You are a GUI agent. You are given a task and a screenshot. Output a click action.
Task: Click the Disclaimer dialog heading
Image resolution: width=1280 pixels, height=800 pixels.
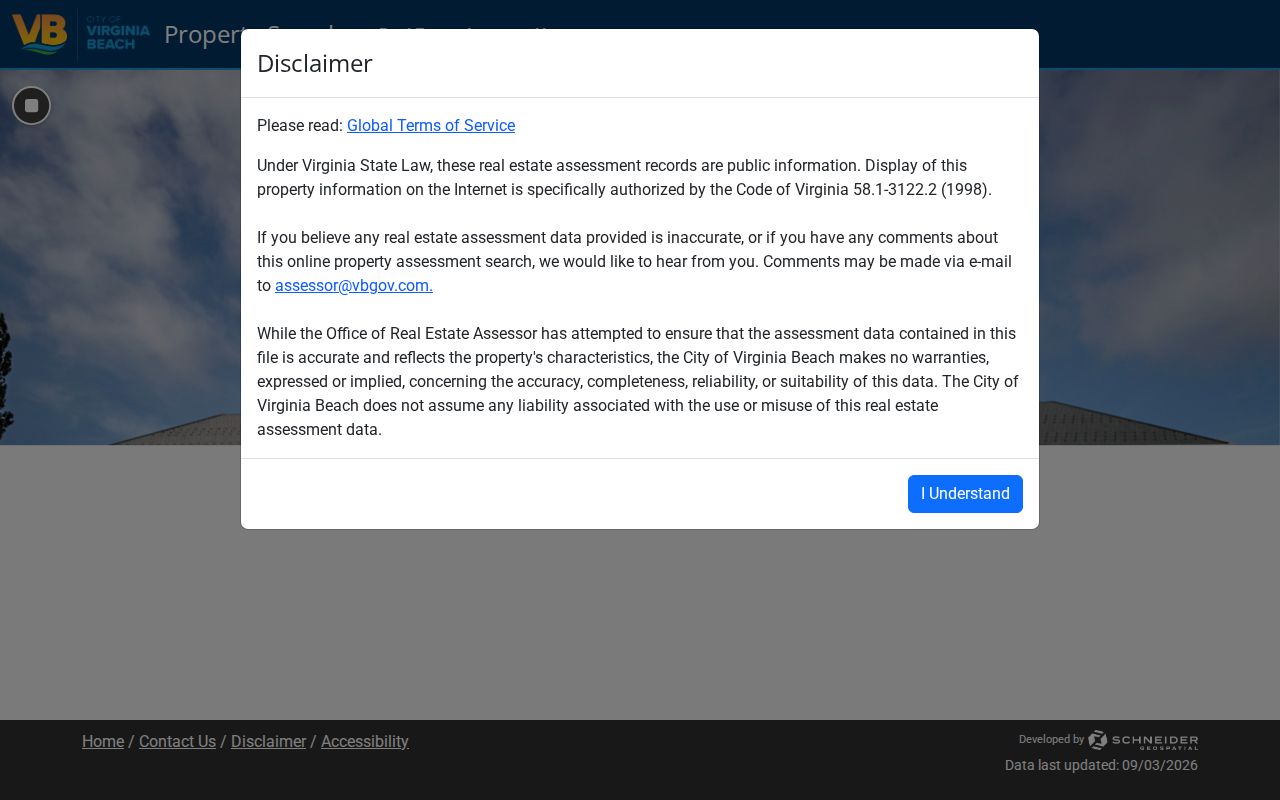(x=315, y=64)
